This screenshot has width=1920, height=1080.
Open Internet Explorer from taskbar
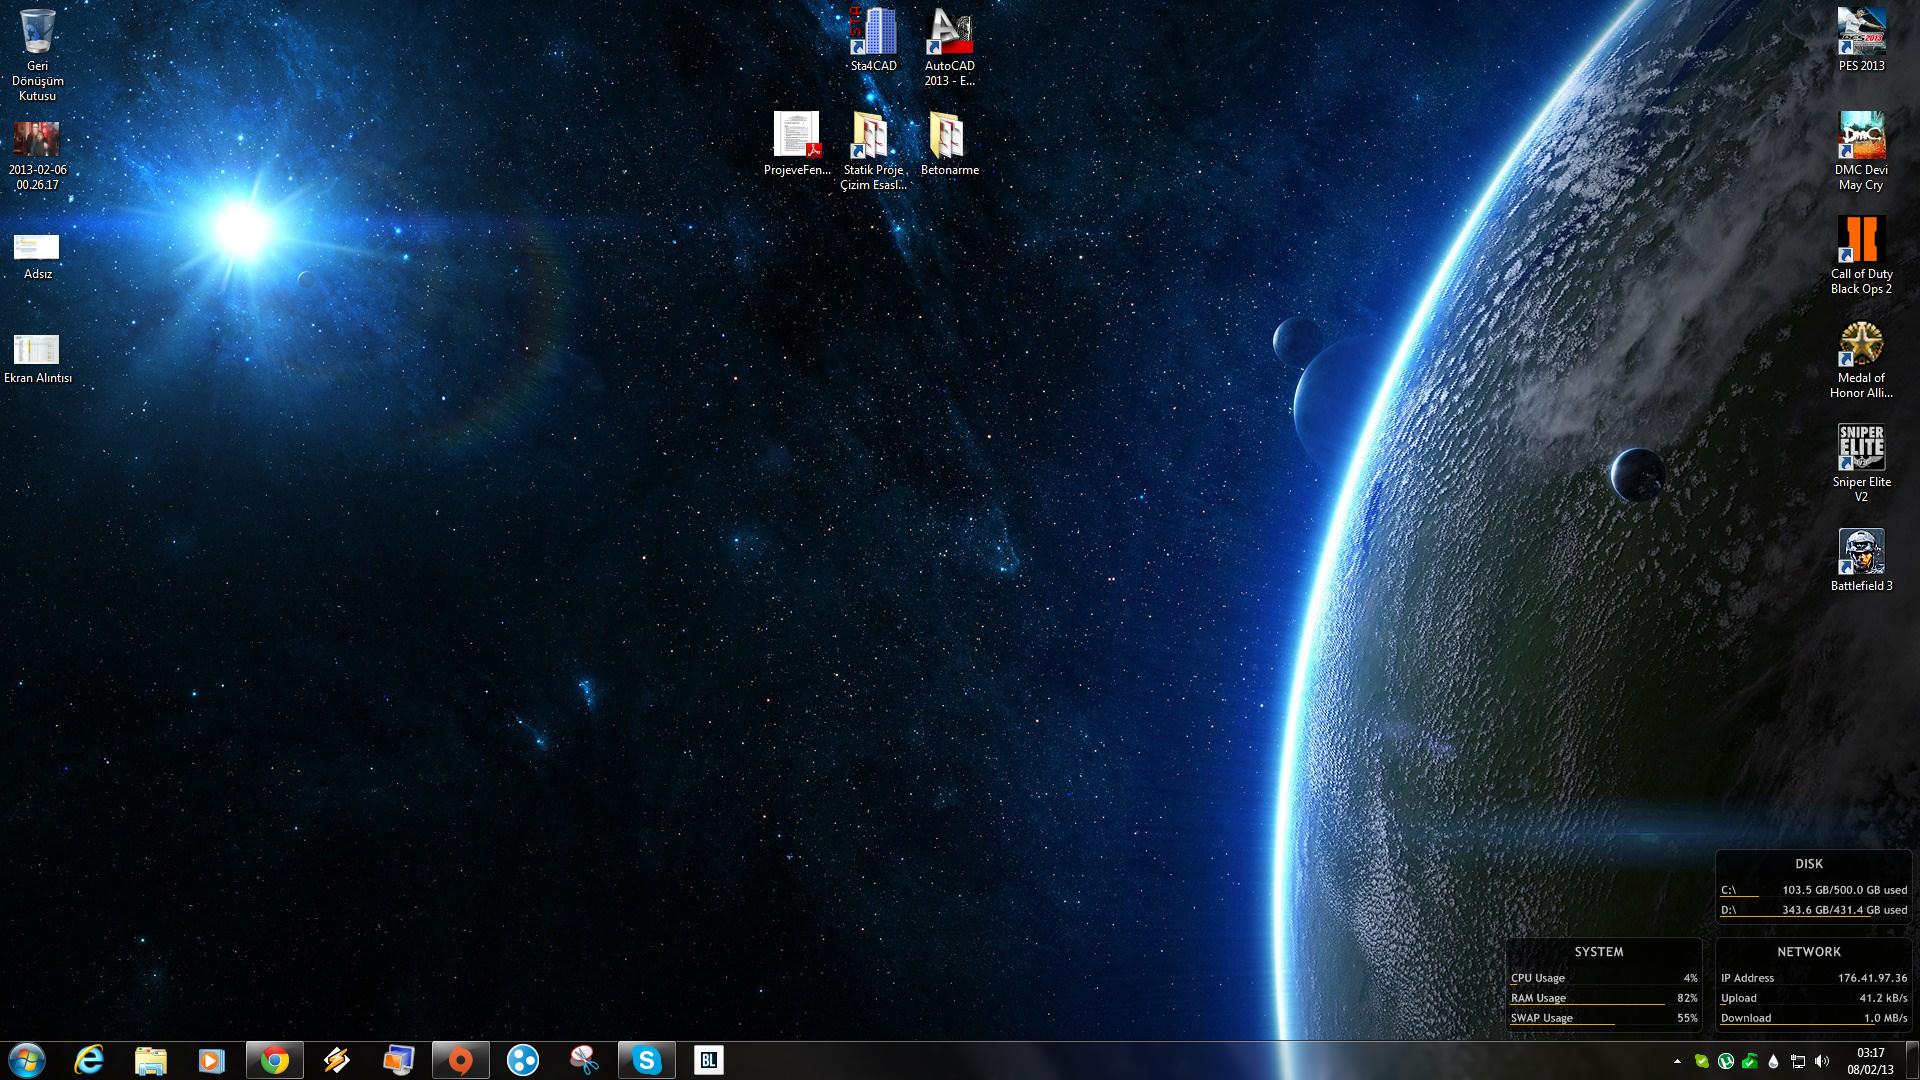[x=89, y=1060]
